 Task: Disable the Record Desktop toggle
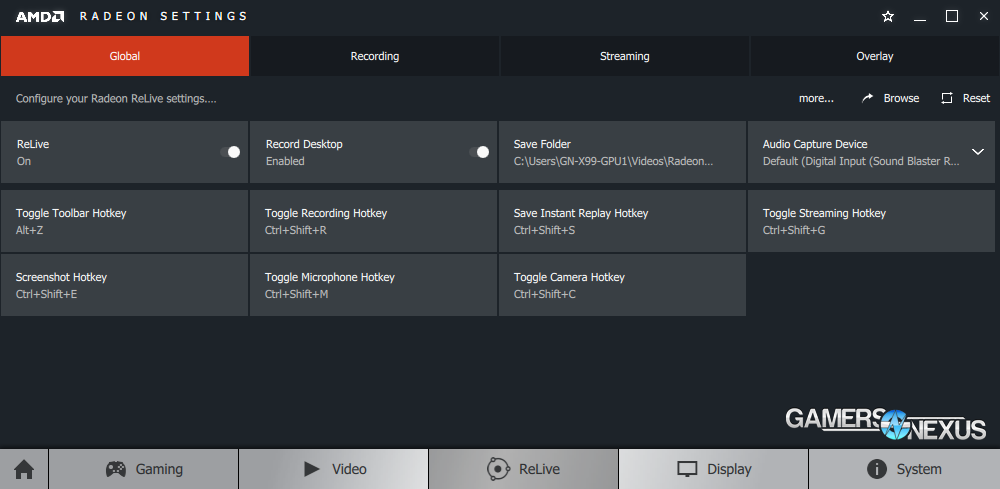[479, 152]
